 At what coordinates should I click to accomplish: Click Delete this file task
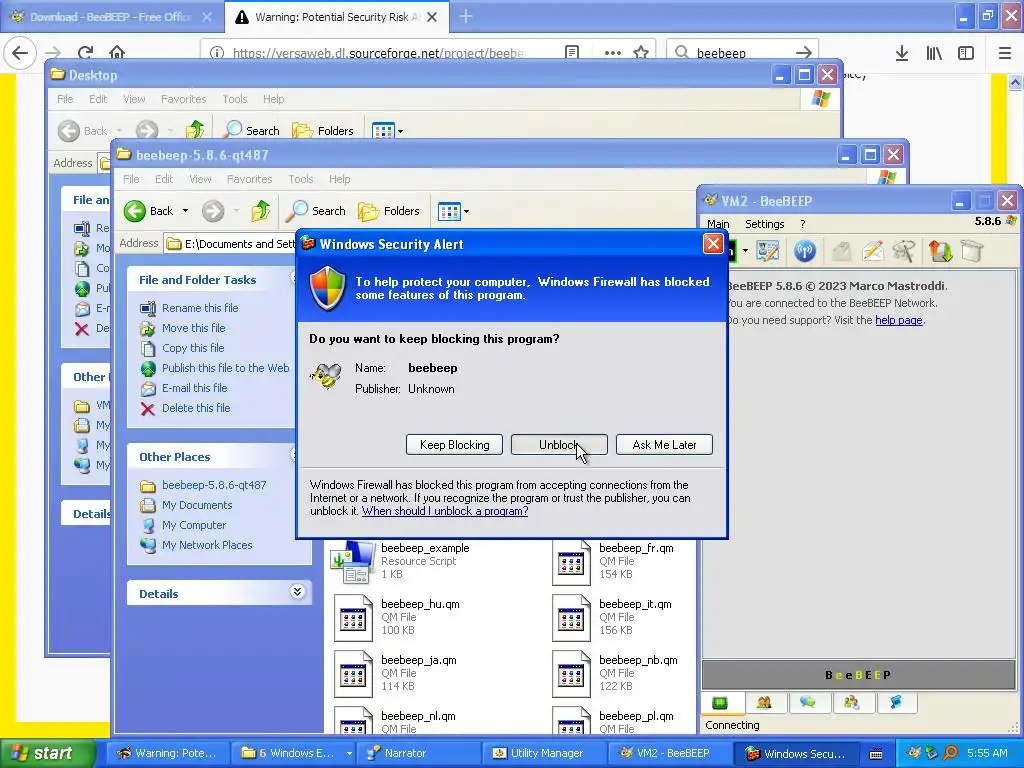click(x=196, y=408)
